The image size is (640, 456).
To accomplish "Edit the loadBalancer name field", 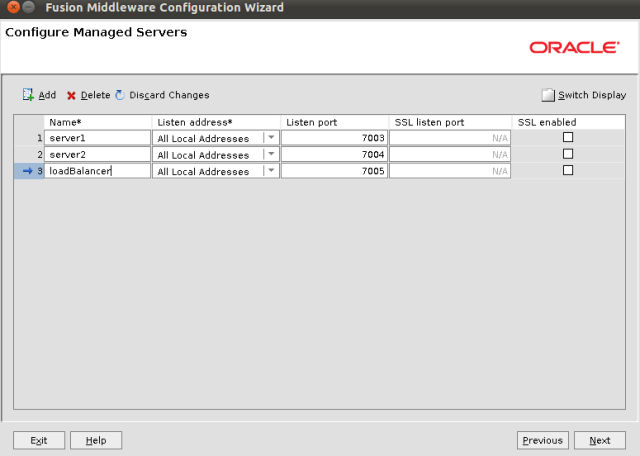I will coord(98,171).
